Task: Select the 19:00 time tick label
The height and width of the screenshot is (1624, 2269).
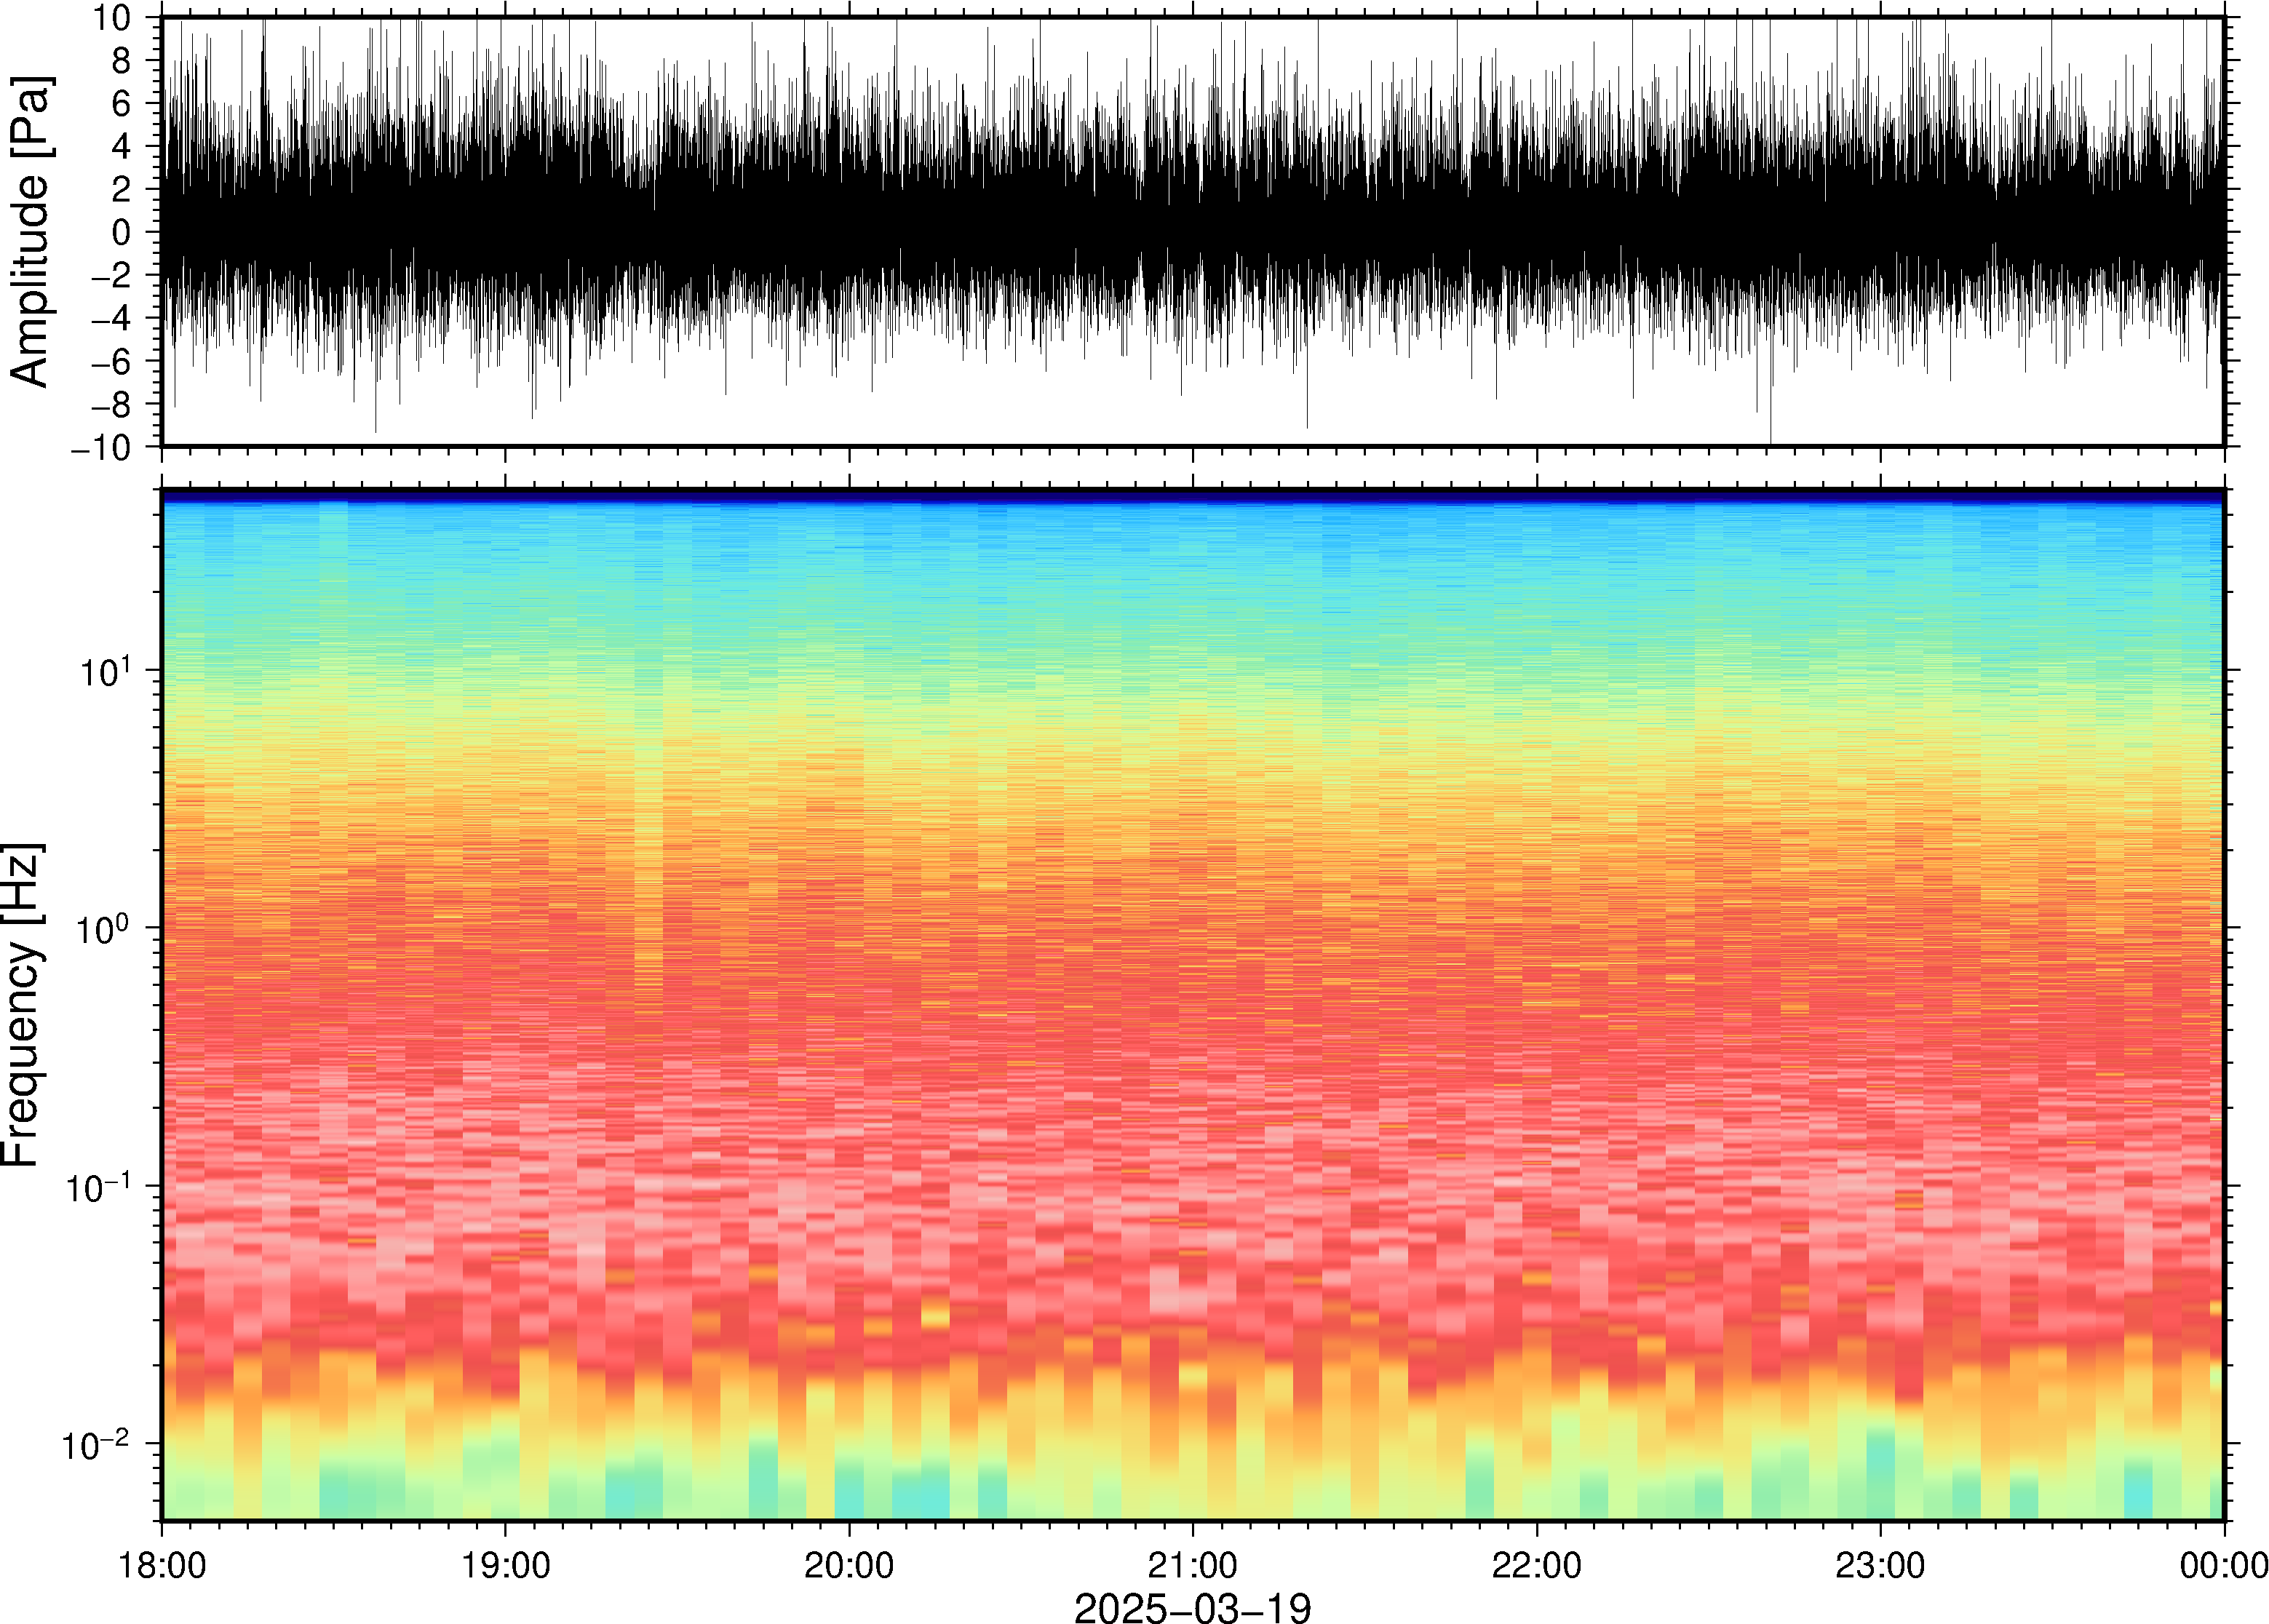Action: pyautogui.click(x=505, y=1565)
